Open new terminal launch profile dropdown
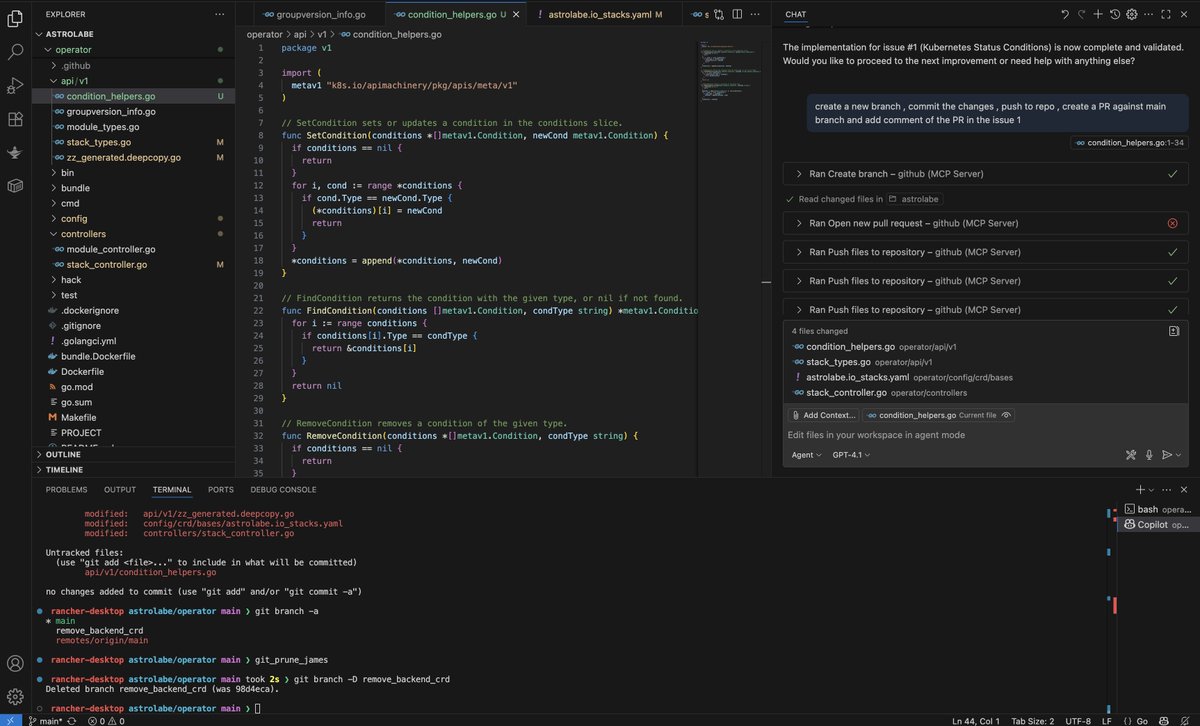The height and width of the screenshot is (726, 1200). pyautogui.click(x=1151, y=490)
